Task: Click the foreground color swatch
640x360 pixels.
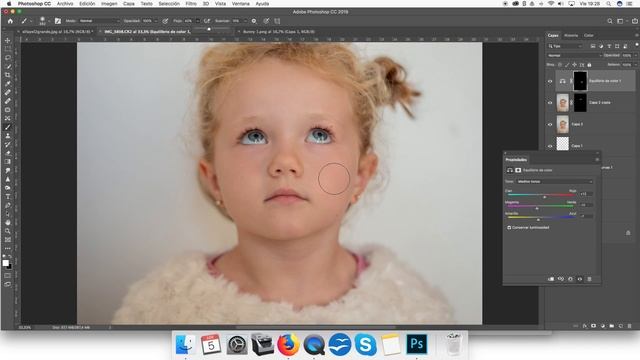Action: pos(6,263)
